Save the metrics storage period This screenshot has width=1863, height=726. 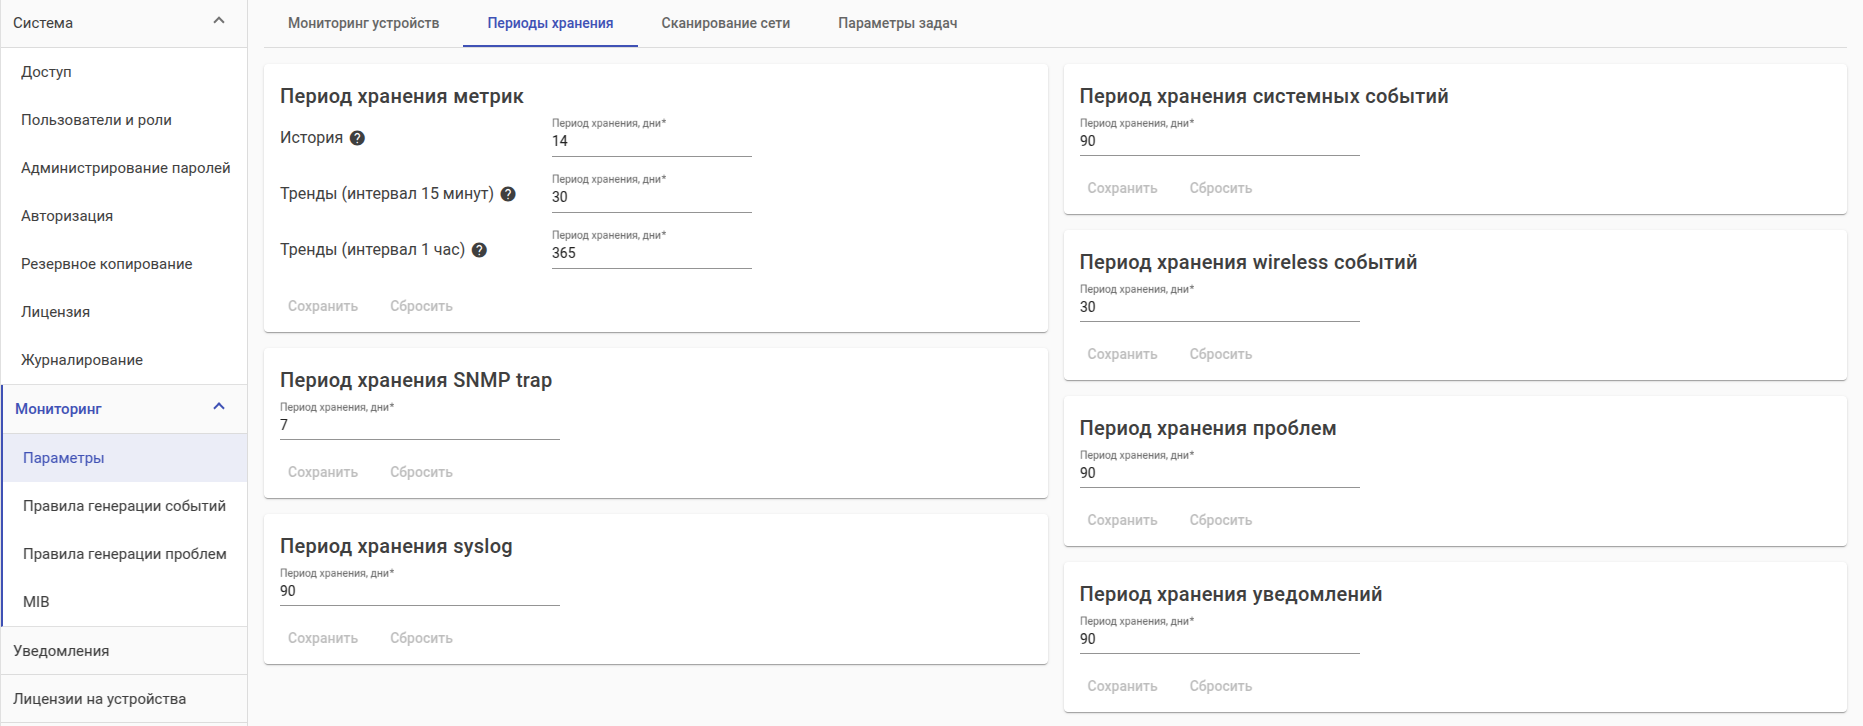click(322, 306)
